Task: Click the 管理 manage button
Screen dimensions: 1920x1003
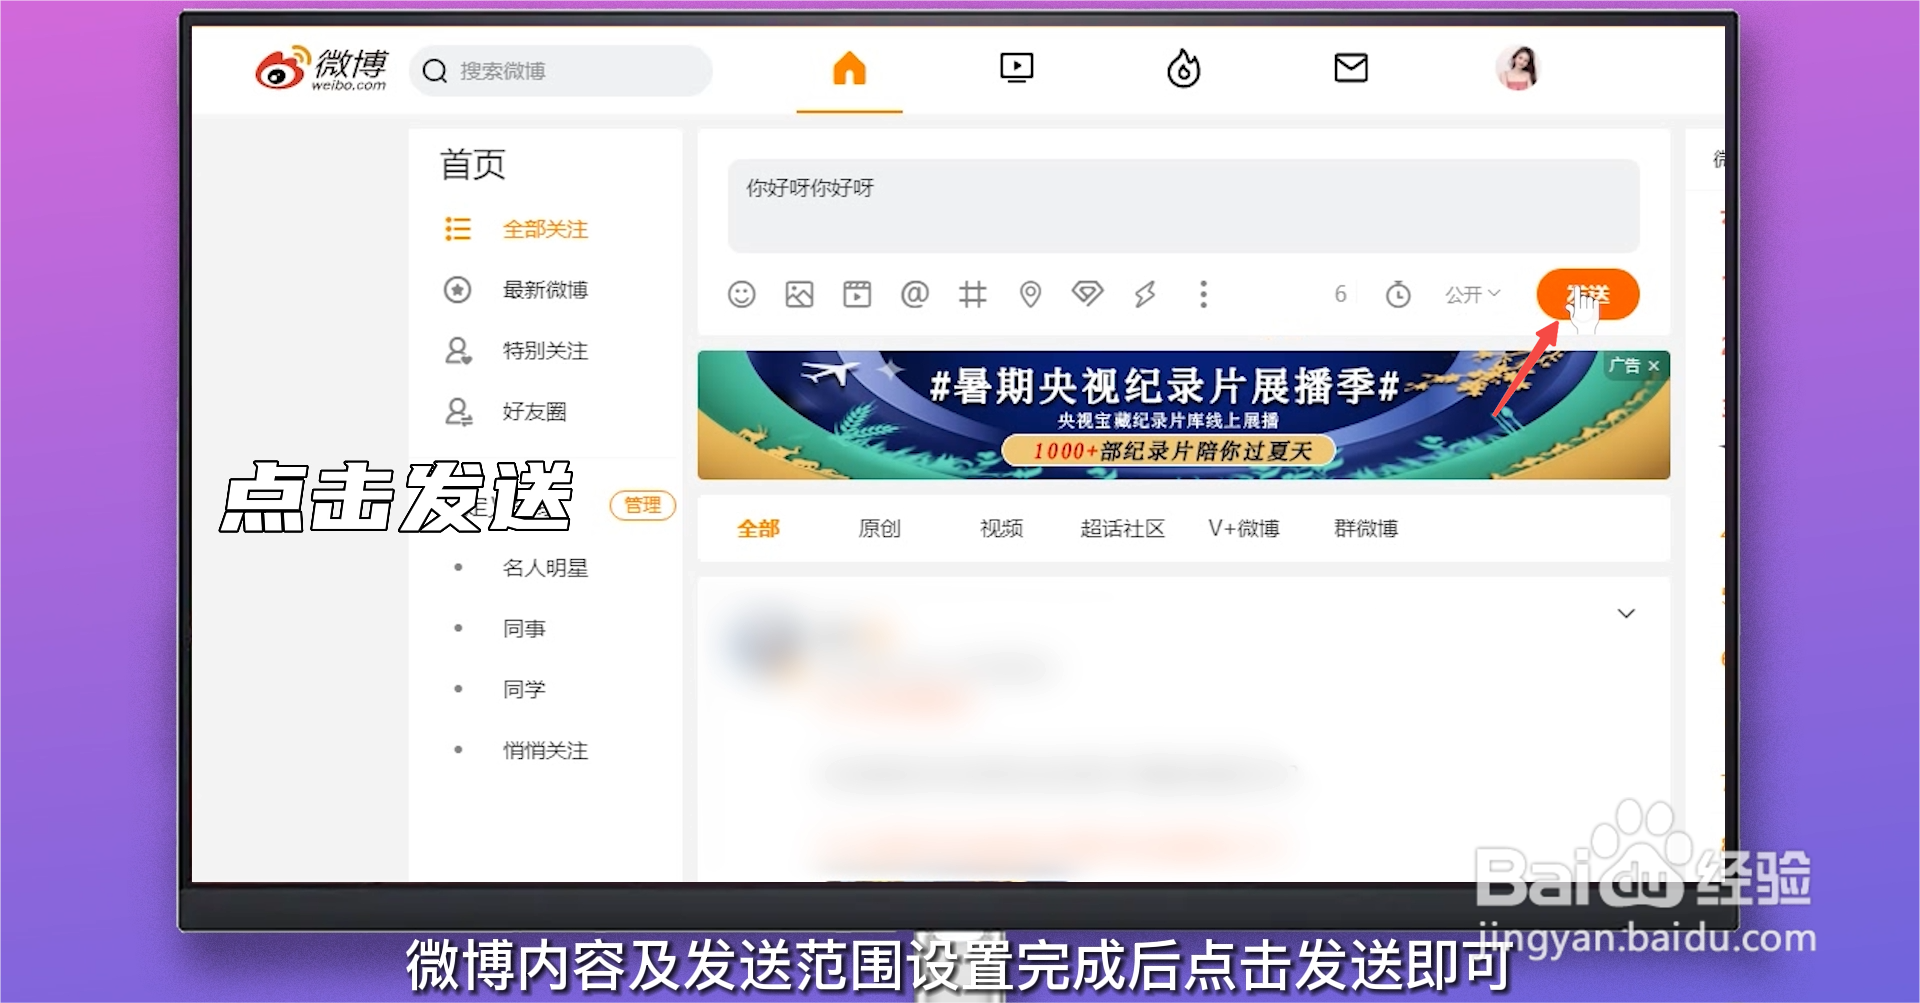Action: point(643,506)
